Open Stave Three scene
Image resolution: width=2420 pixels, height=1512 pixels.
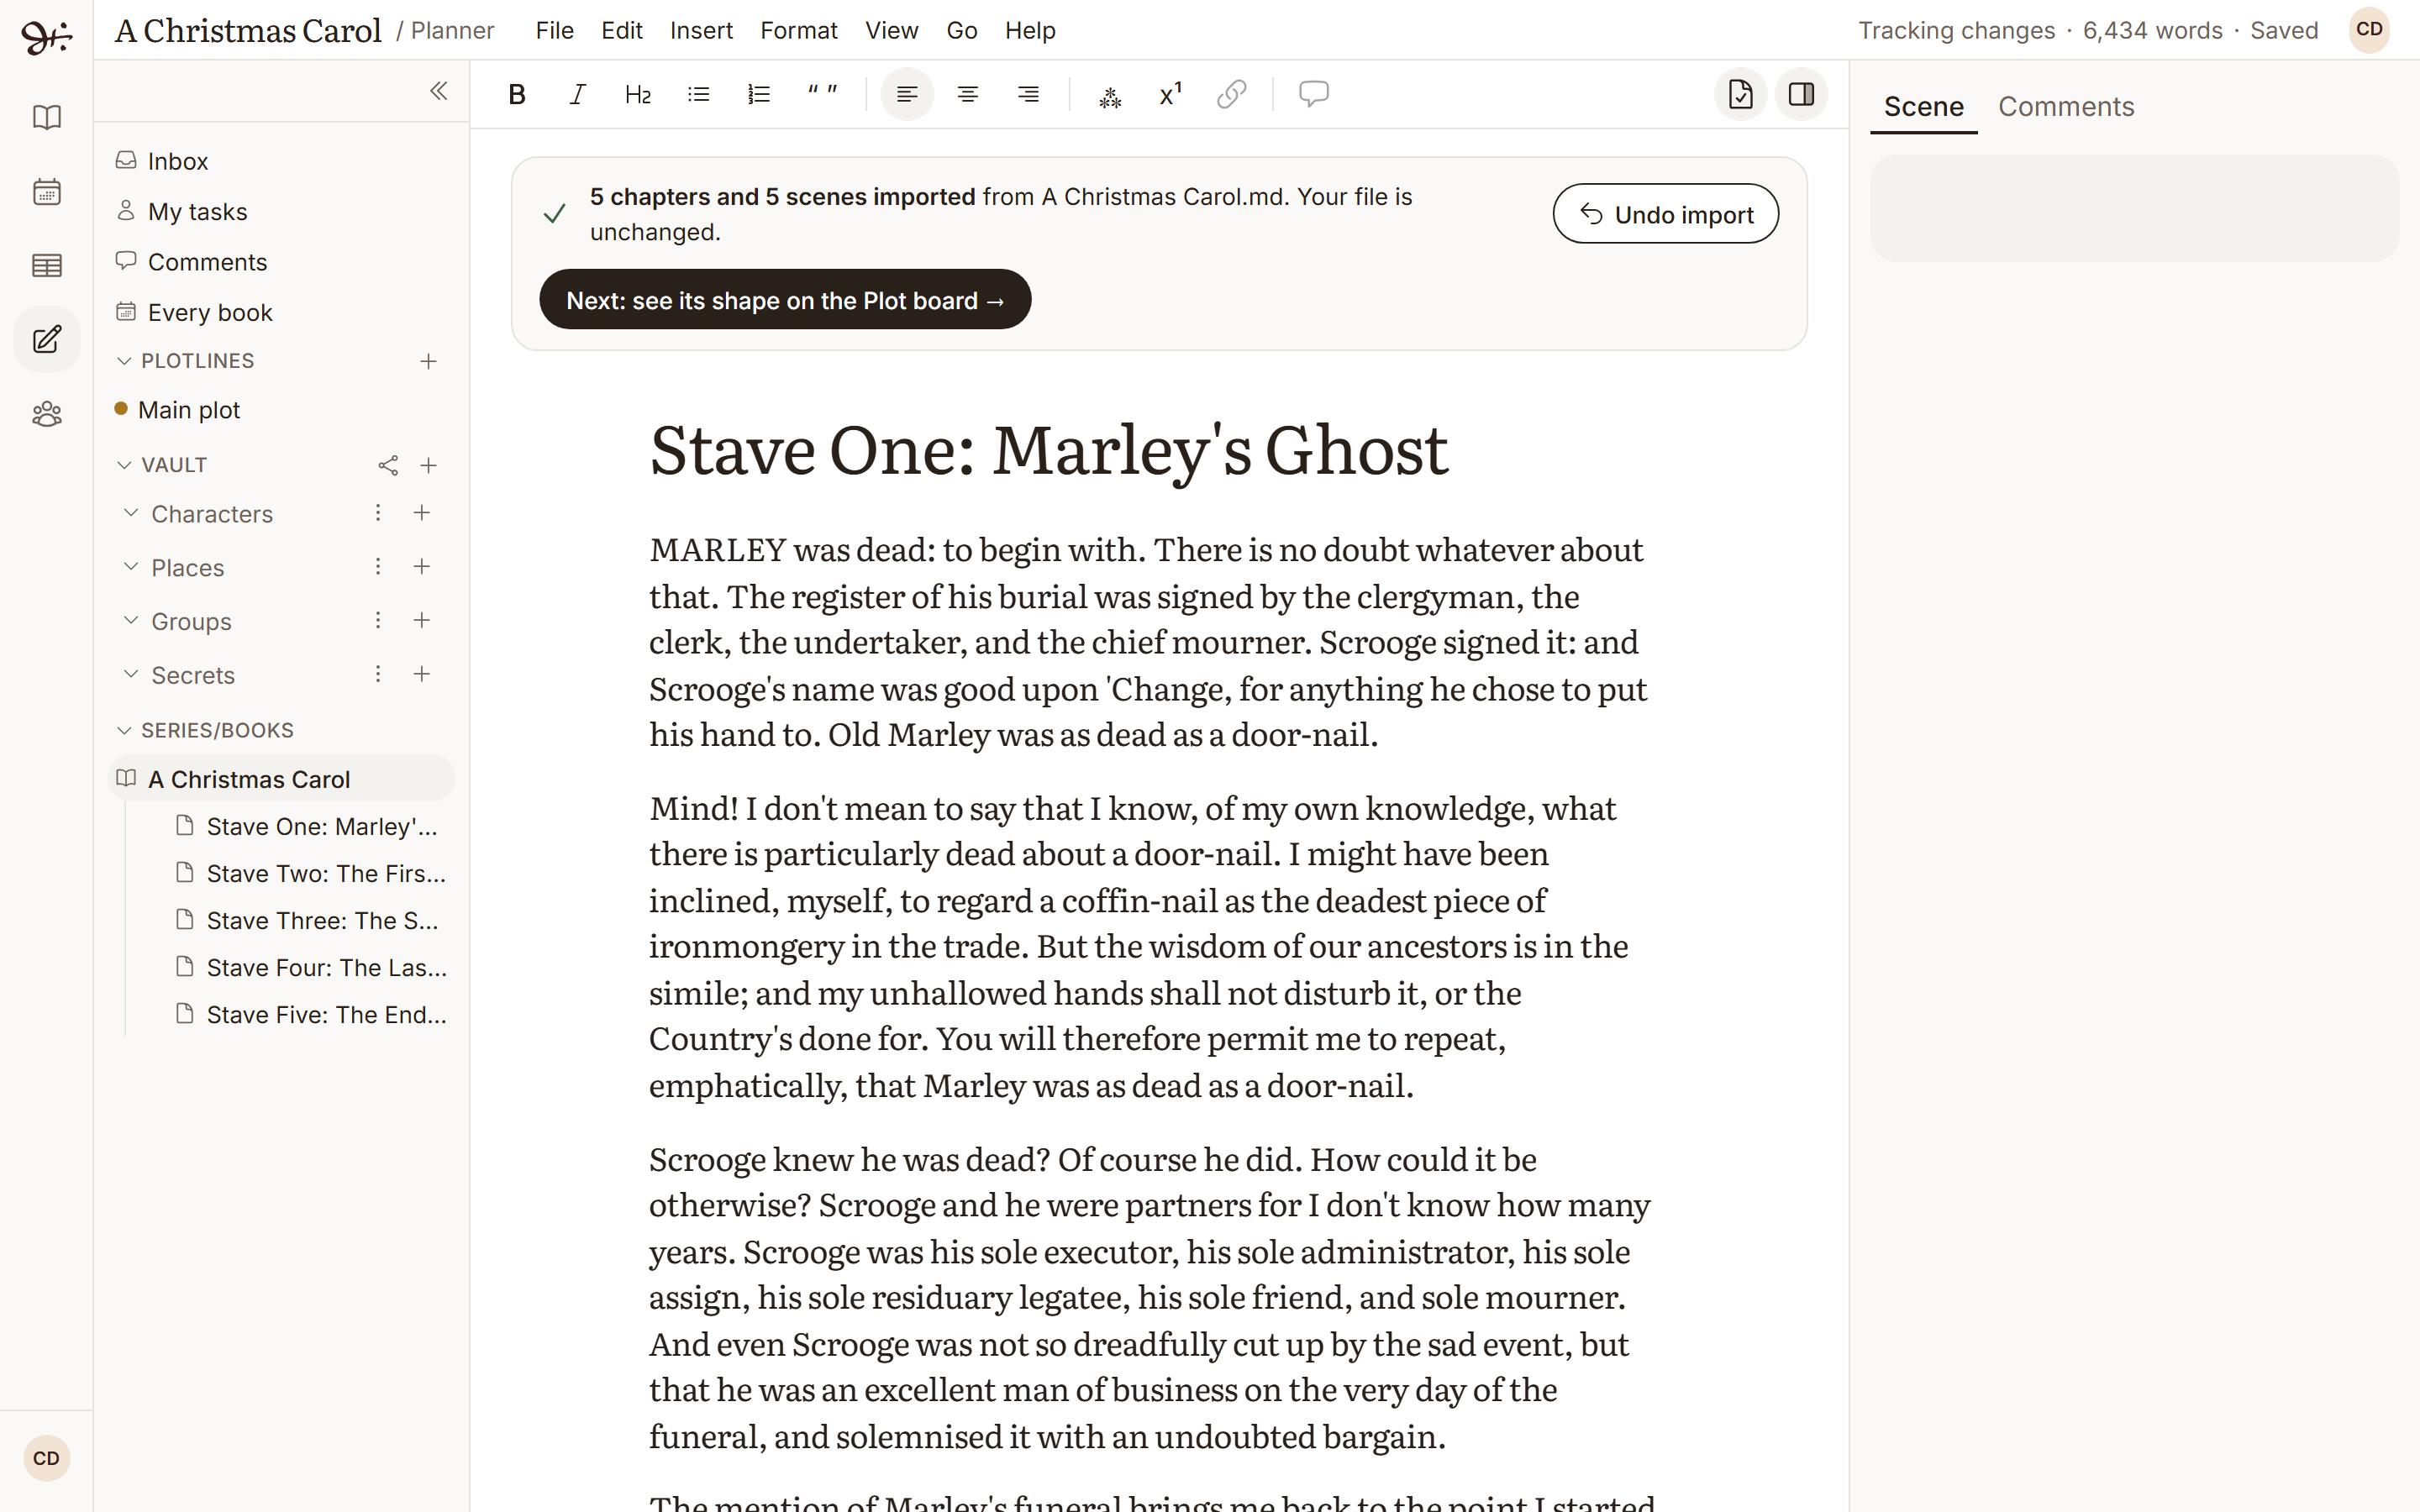coord(311,921)
